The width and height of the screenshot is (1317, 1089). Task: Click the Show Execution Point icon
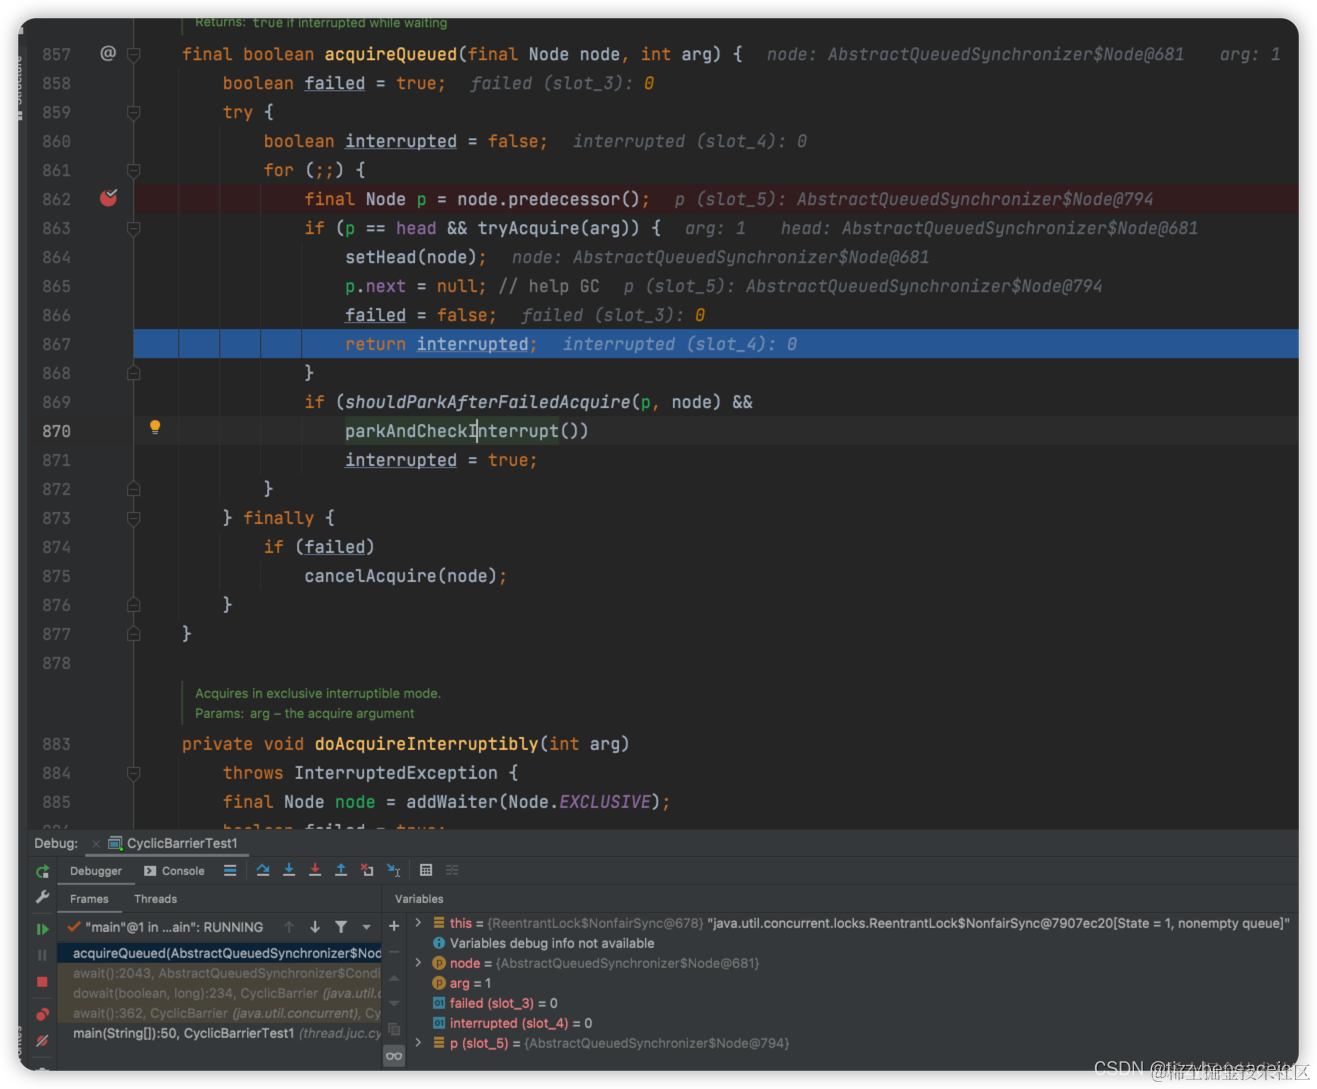coord(230,870)
